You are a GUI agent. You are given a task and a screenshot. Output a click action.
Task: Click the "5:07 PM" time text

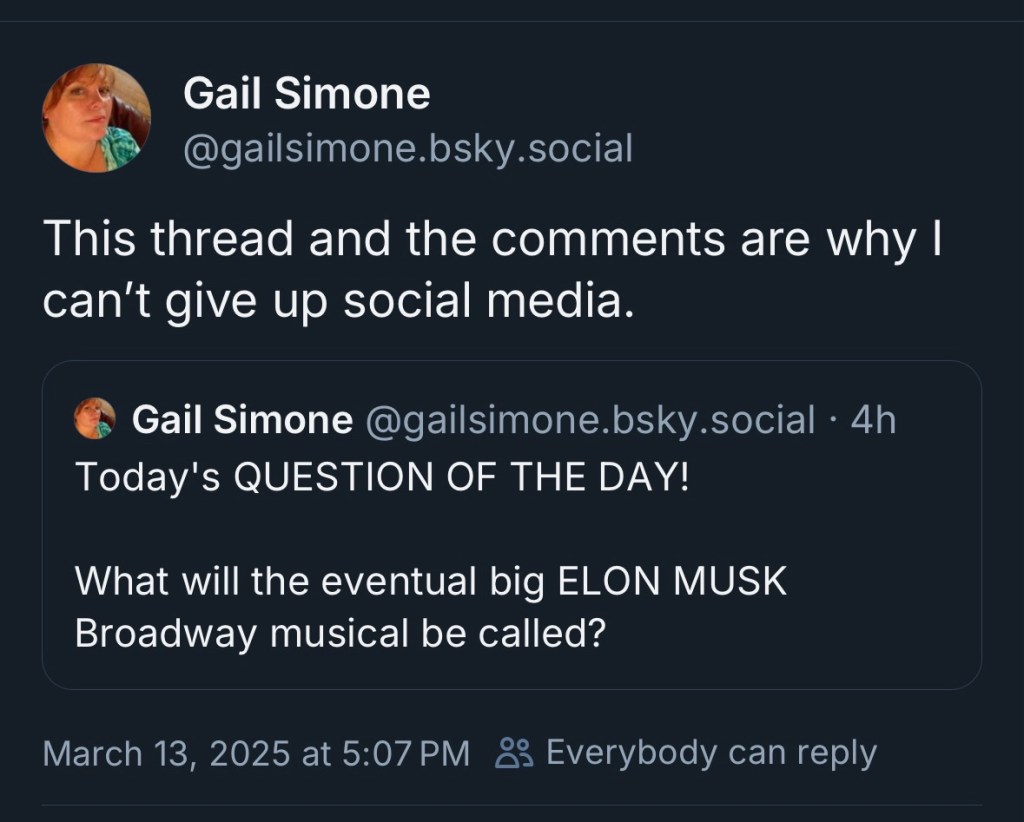tap(407, 753)
